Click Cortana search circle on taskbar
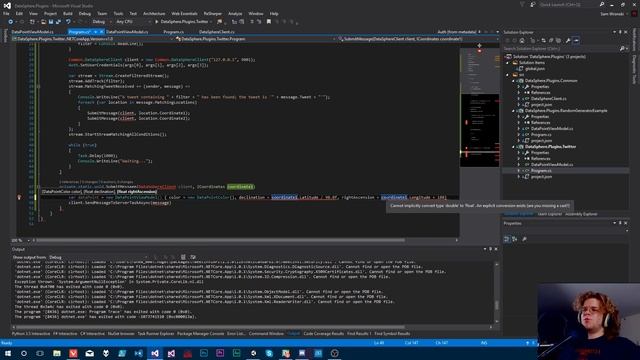This screenshot has width=640, height=360. tap(24, 353)
